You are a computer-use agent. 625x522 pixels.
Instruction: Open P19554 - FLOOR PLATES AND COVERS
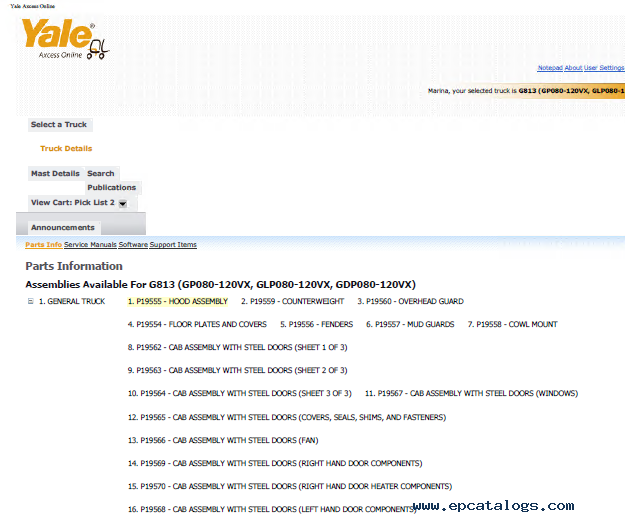coord(197,324)
